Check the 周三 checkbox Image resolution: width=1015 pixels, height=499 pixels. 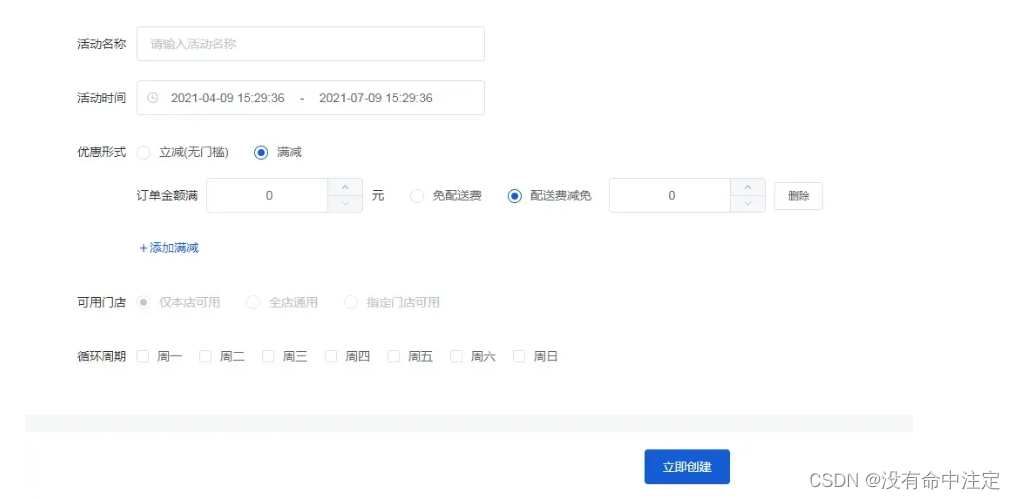coord(268,356)
